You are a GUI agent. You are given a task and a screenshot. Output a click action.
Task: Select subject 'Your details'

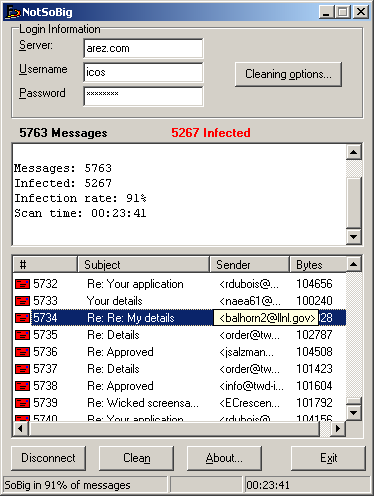[x=115, y=301]
